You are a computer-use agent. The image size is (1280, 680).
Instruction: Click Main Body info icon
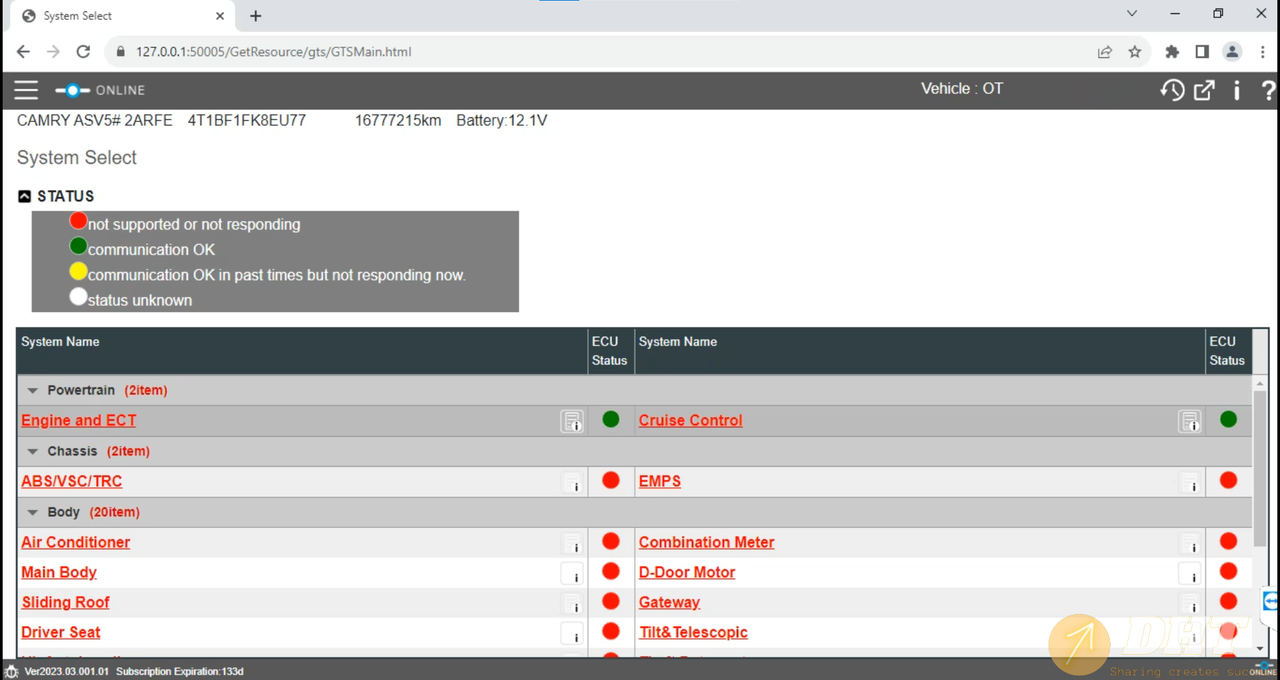tap(572, 574)
